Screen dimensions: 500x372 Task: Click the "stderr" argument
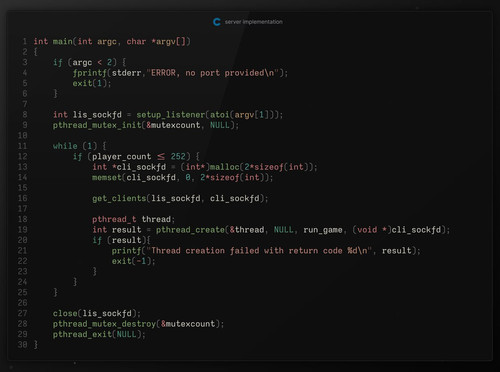pyautogui.click(x=127, y=73)
